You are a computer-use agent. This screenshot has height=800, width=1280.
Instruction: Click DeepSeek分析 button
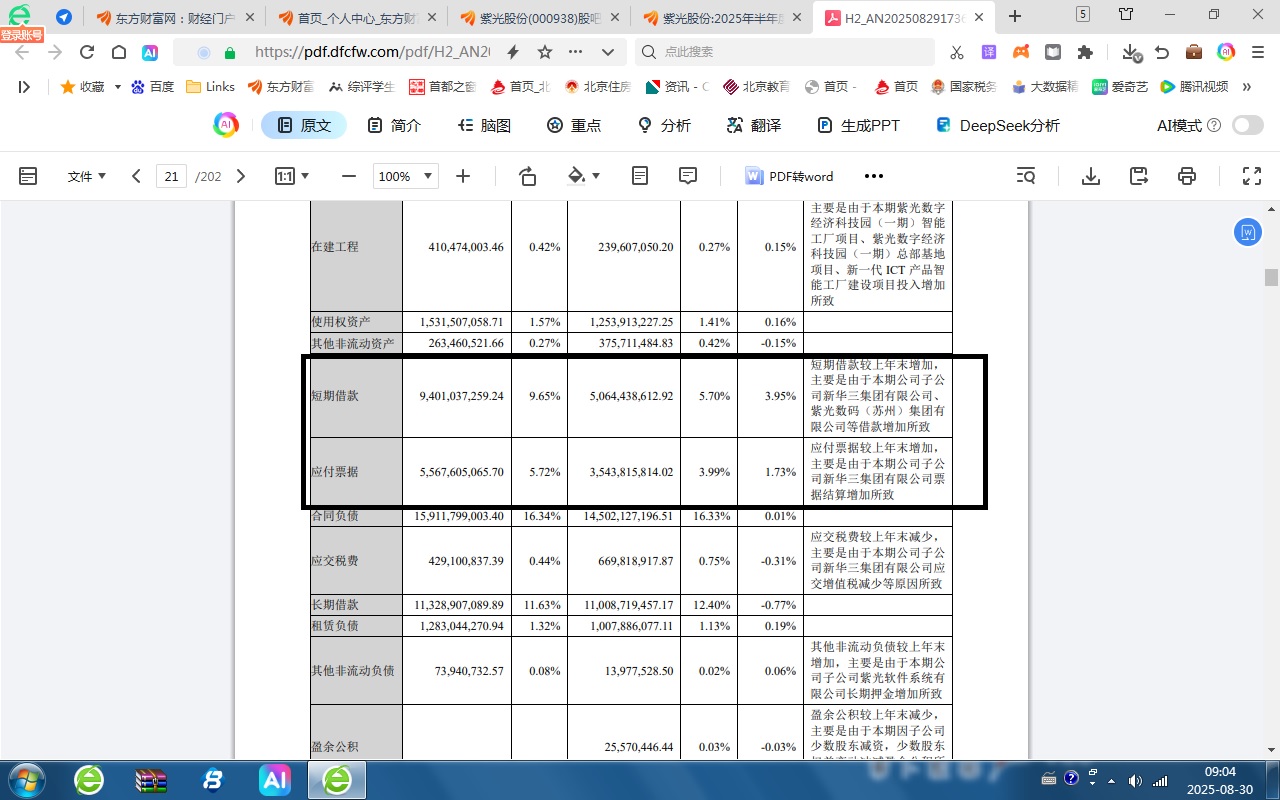[x=997, y=125]
